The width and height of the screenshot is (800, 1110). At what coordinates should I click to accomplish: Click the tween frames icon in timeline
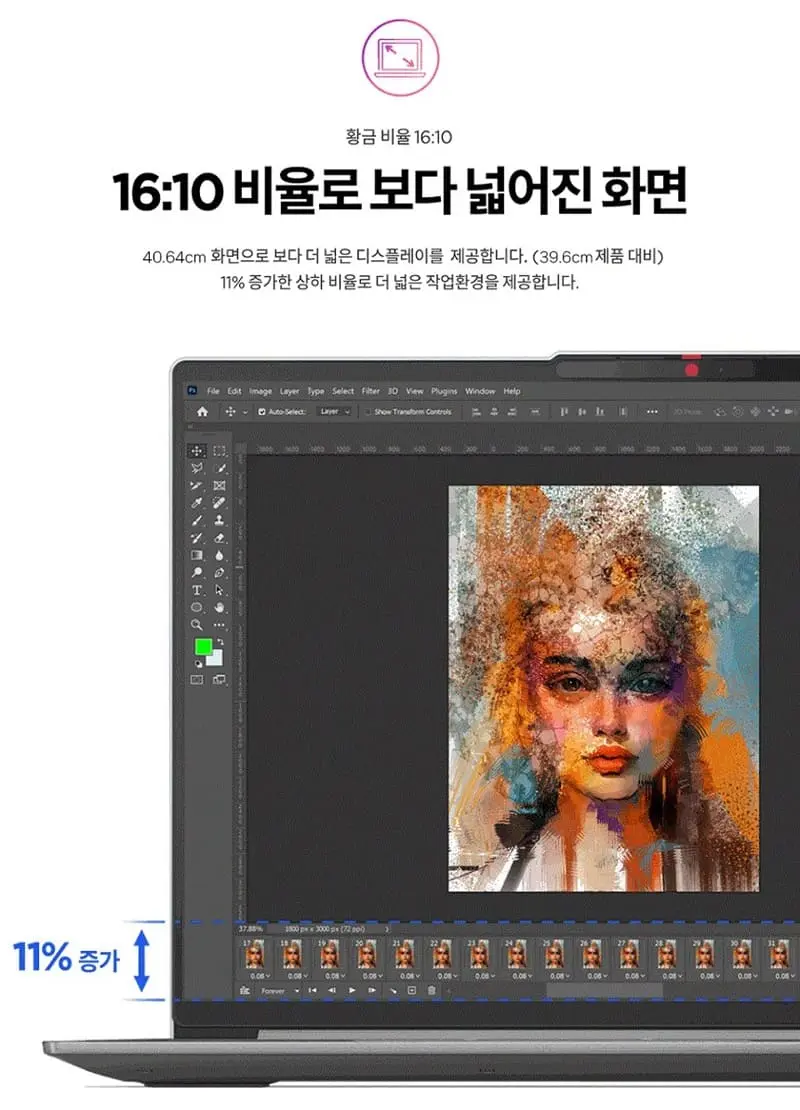tap(394, 990)
